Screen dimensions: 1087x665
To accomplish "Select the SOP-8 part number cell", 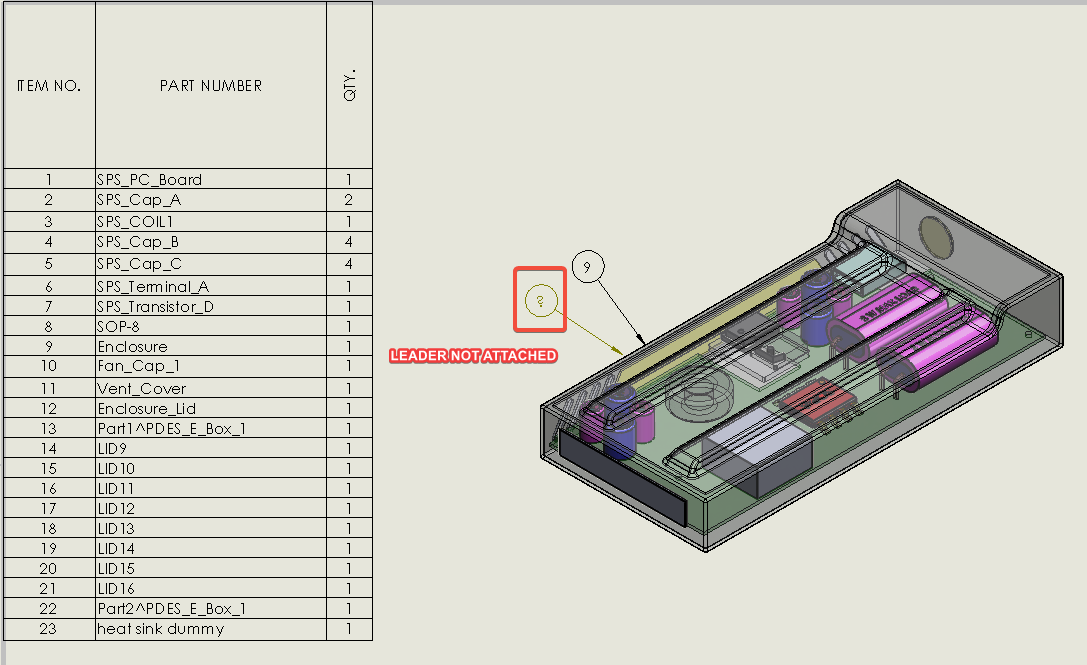I will (211, 326).
